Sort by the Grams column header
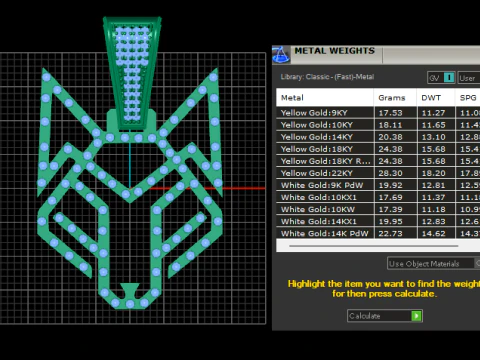 pyautogui.click(x=395, y=98)
